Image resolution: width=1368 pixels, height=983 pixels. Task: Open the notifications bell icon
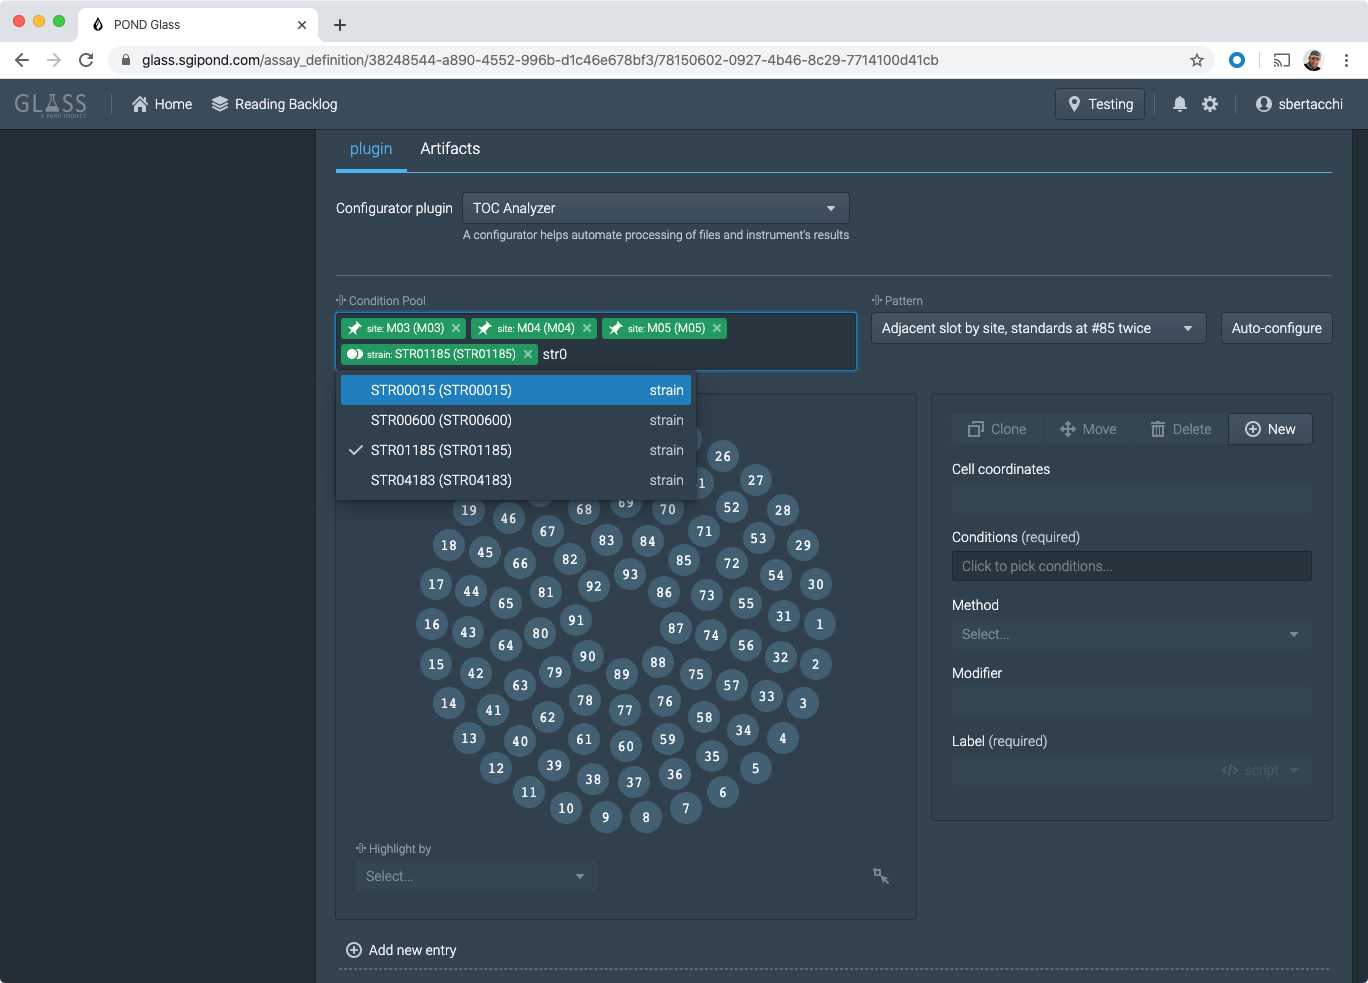point(1179,103)
